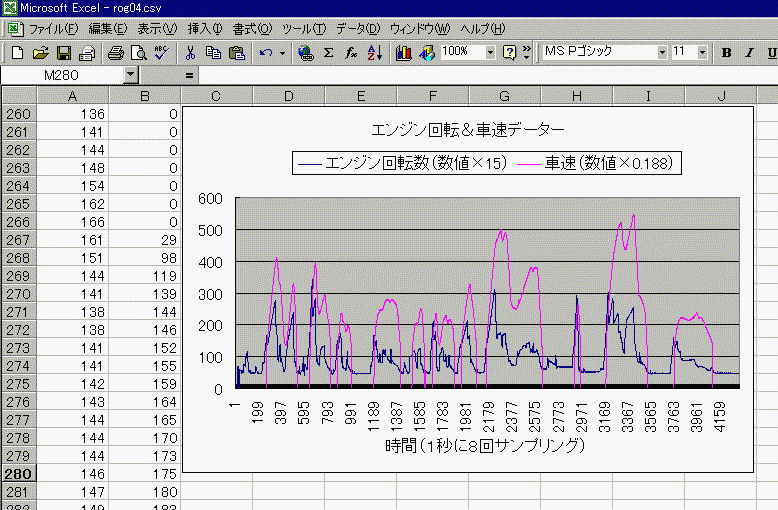Image resolution: width=778 pixels, height=510 pixels.
Task: Open the データ(D) menu
Action: point(358,29)
